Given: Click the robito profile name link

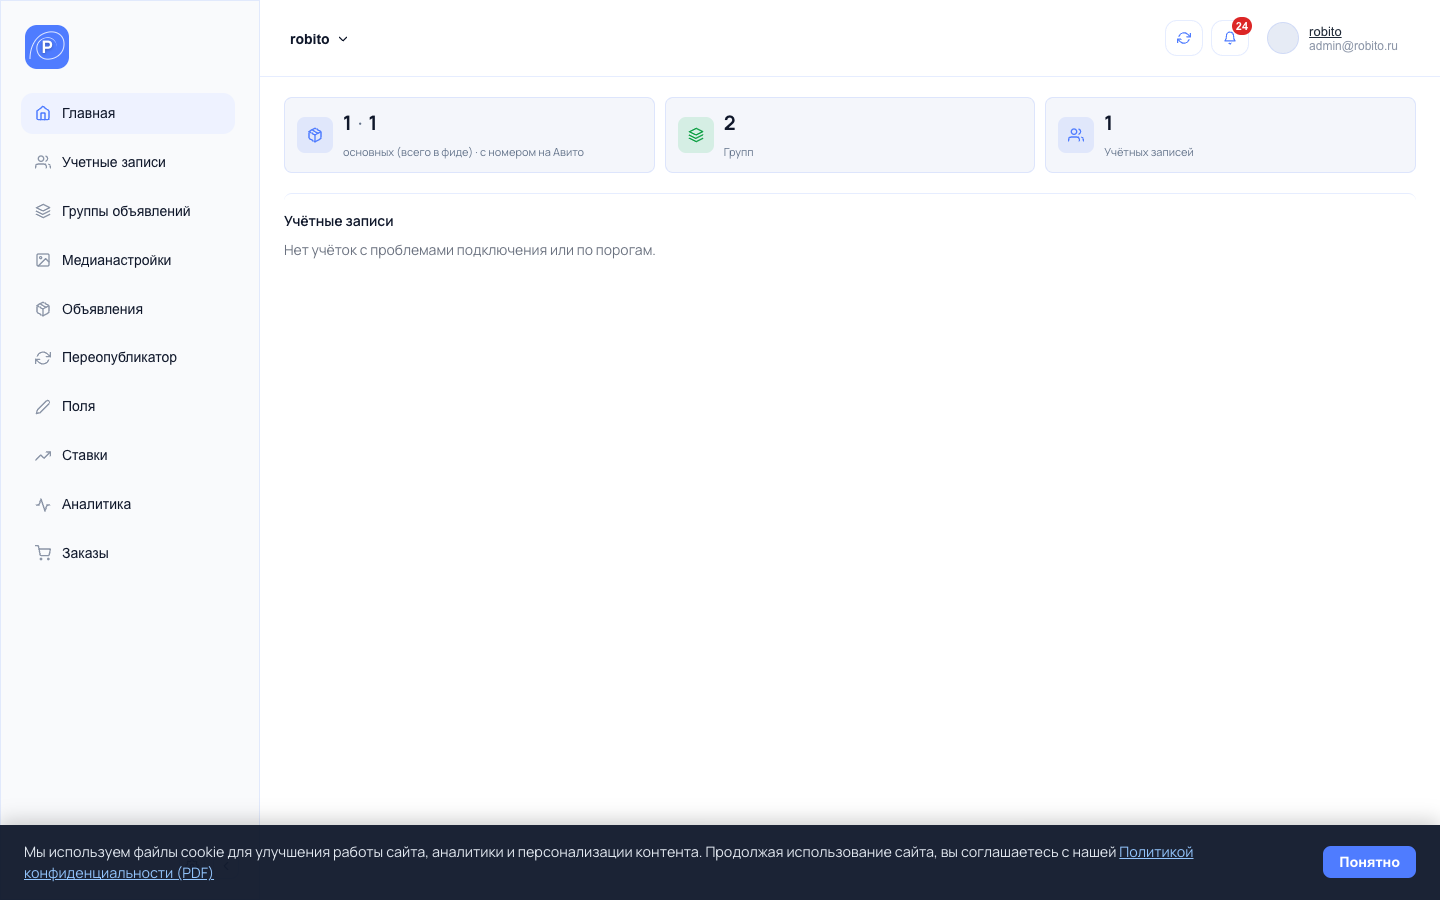Looking at the screenshot, I should pos(1325,32).
